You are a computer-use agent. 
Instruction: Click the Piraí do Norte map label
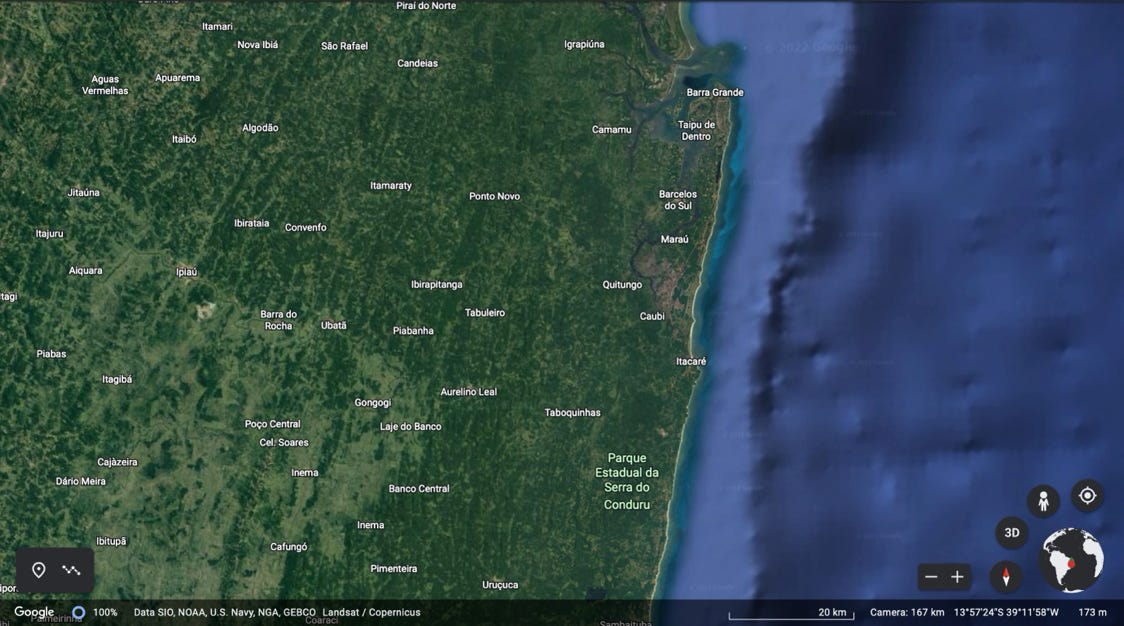[x=426, y=6]
